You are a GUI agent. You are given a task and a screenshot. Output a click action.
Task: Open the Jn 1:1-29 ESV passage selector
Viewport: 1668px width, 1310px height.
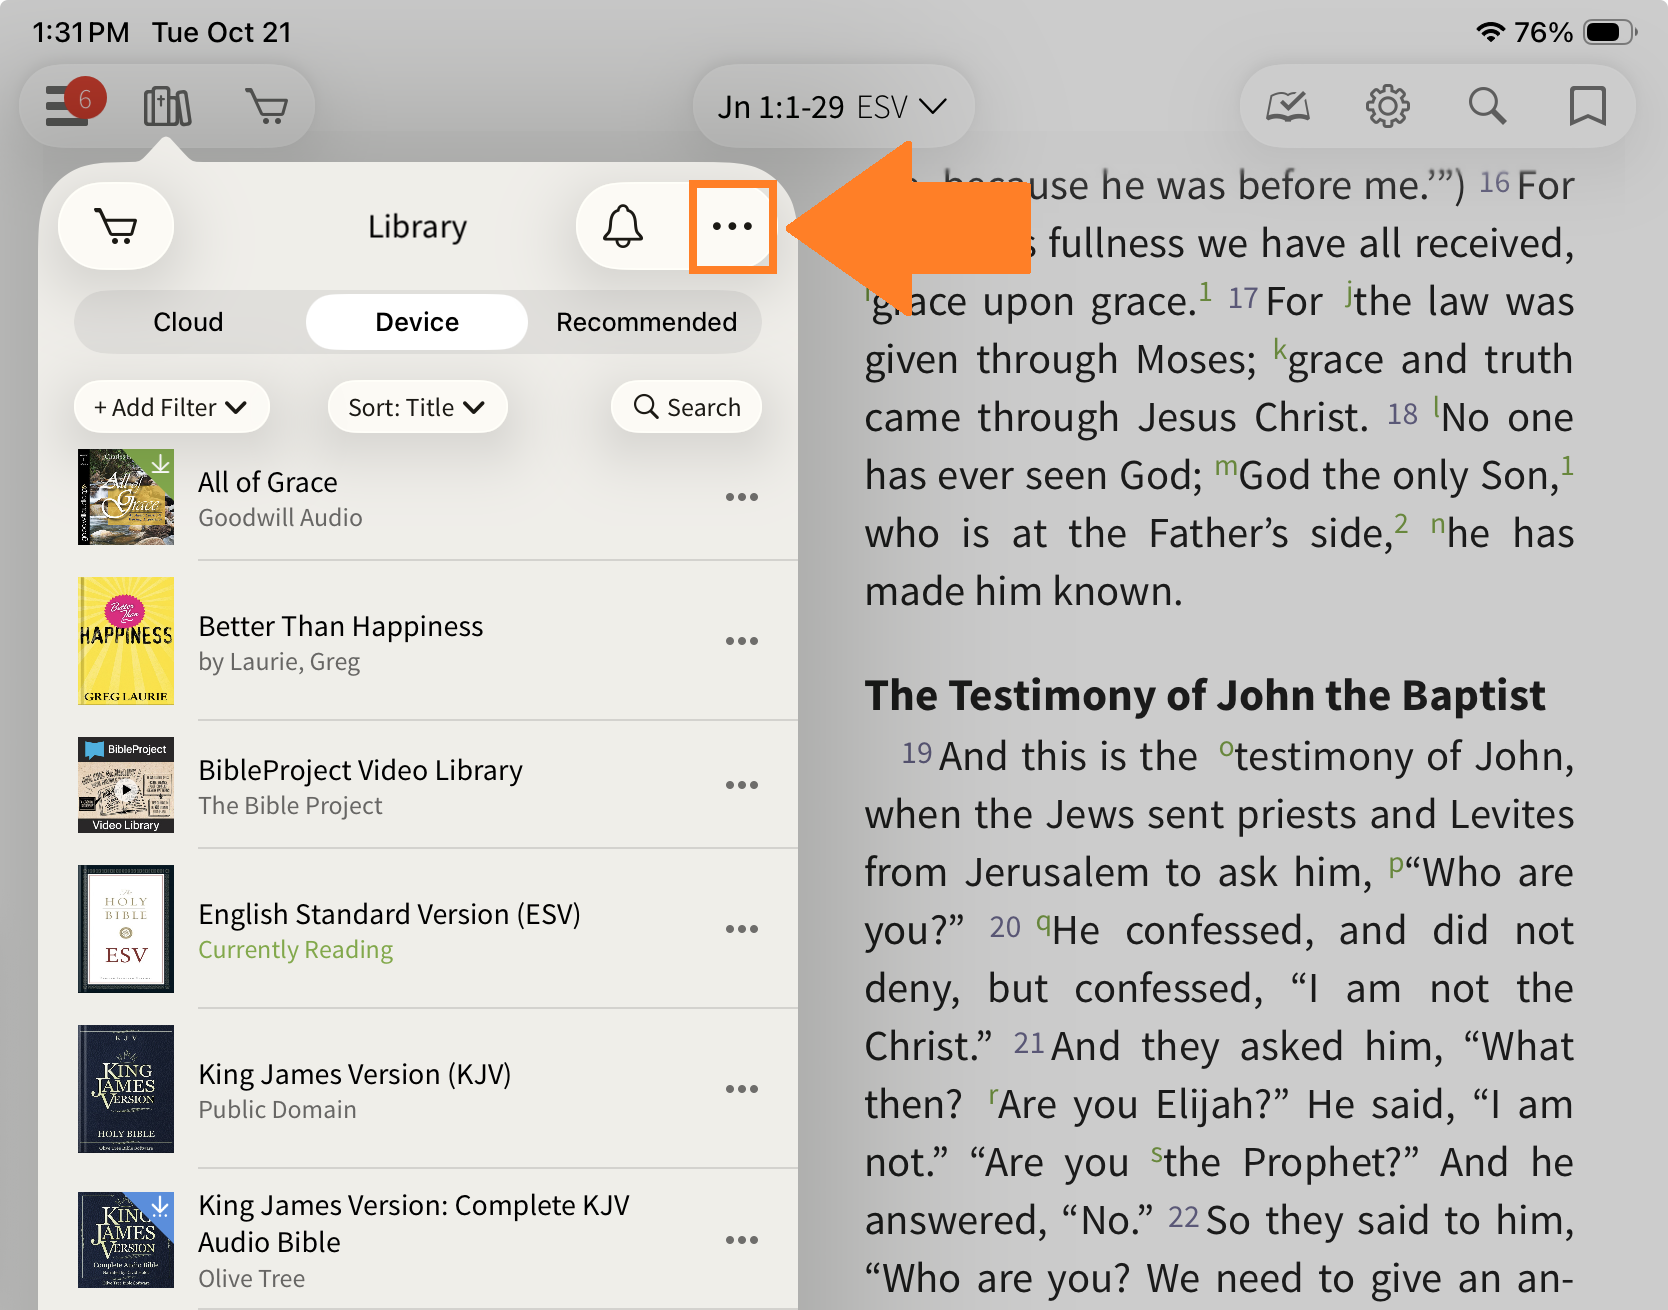[x=832, y=106]
